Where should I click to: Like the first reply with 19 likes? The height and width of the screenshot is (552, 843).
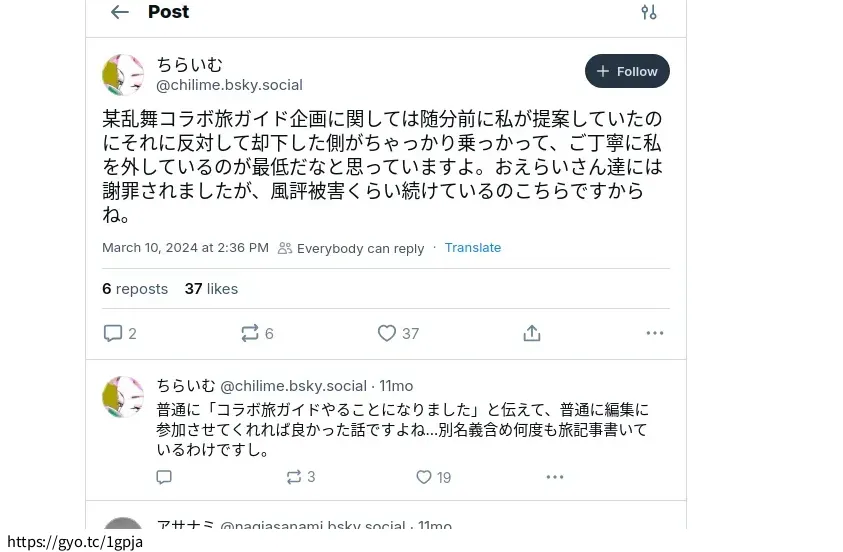coord(424,477)
